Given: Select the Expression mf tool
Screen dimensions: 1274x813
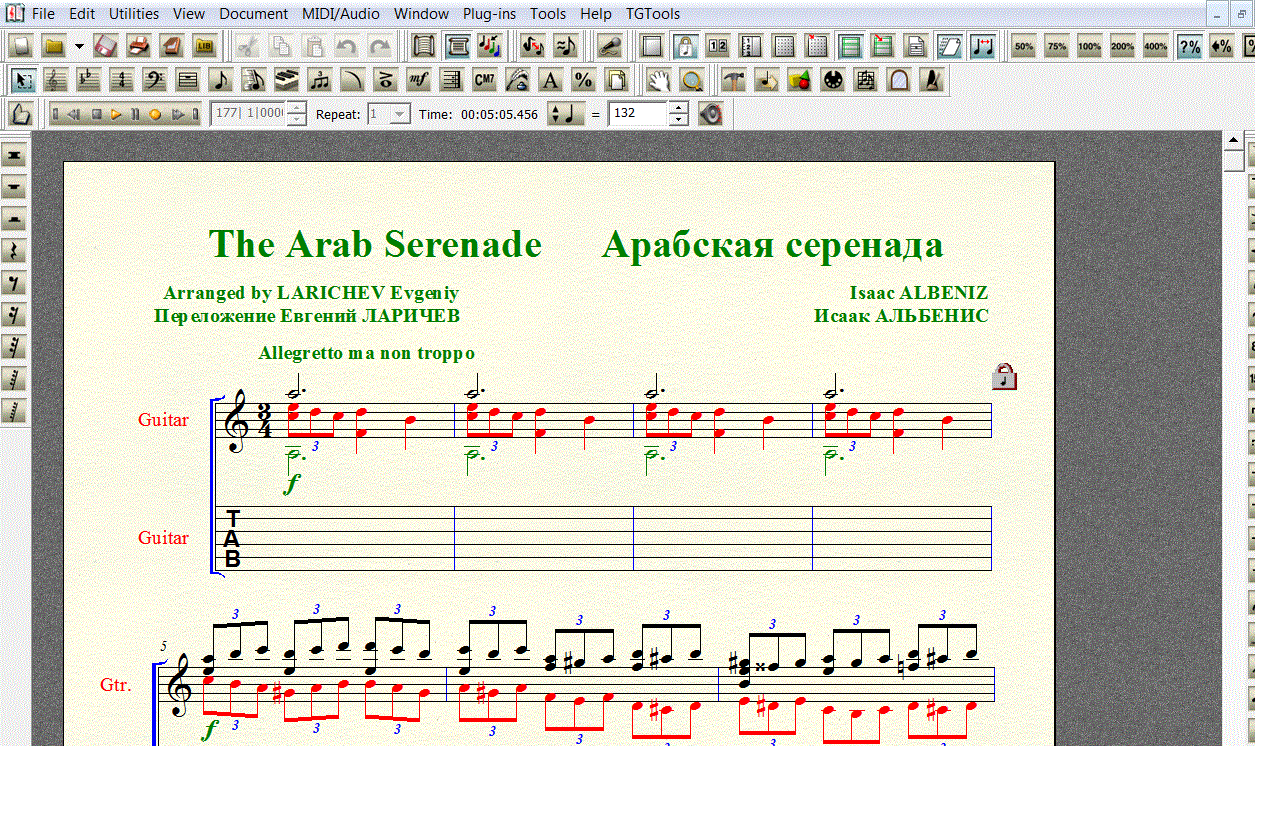Looking at the screenshot, I should (419, 80).
